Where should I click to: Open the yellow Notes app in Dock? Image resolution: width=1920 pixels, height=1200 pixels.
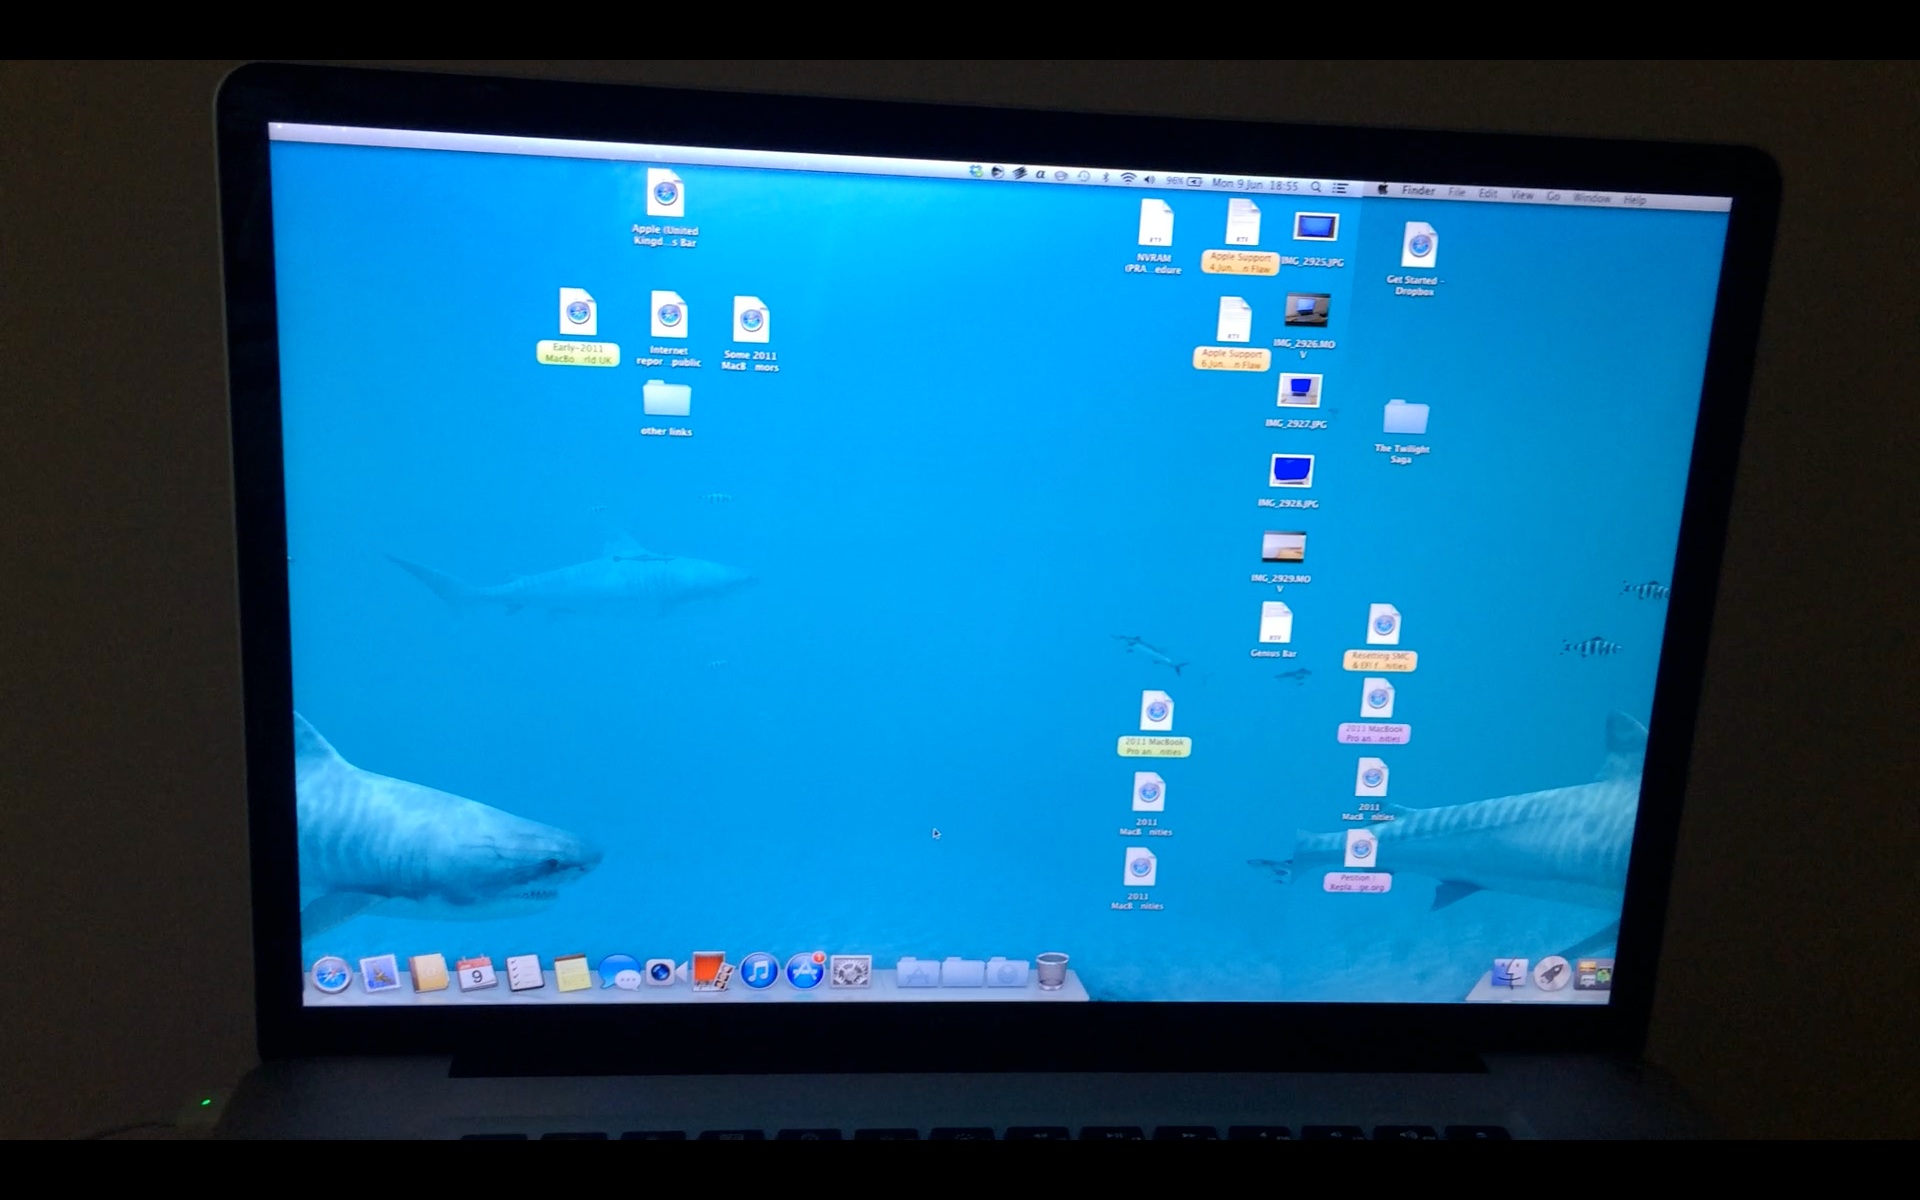572,973
